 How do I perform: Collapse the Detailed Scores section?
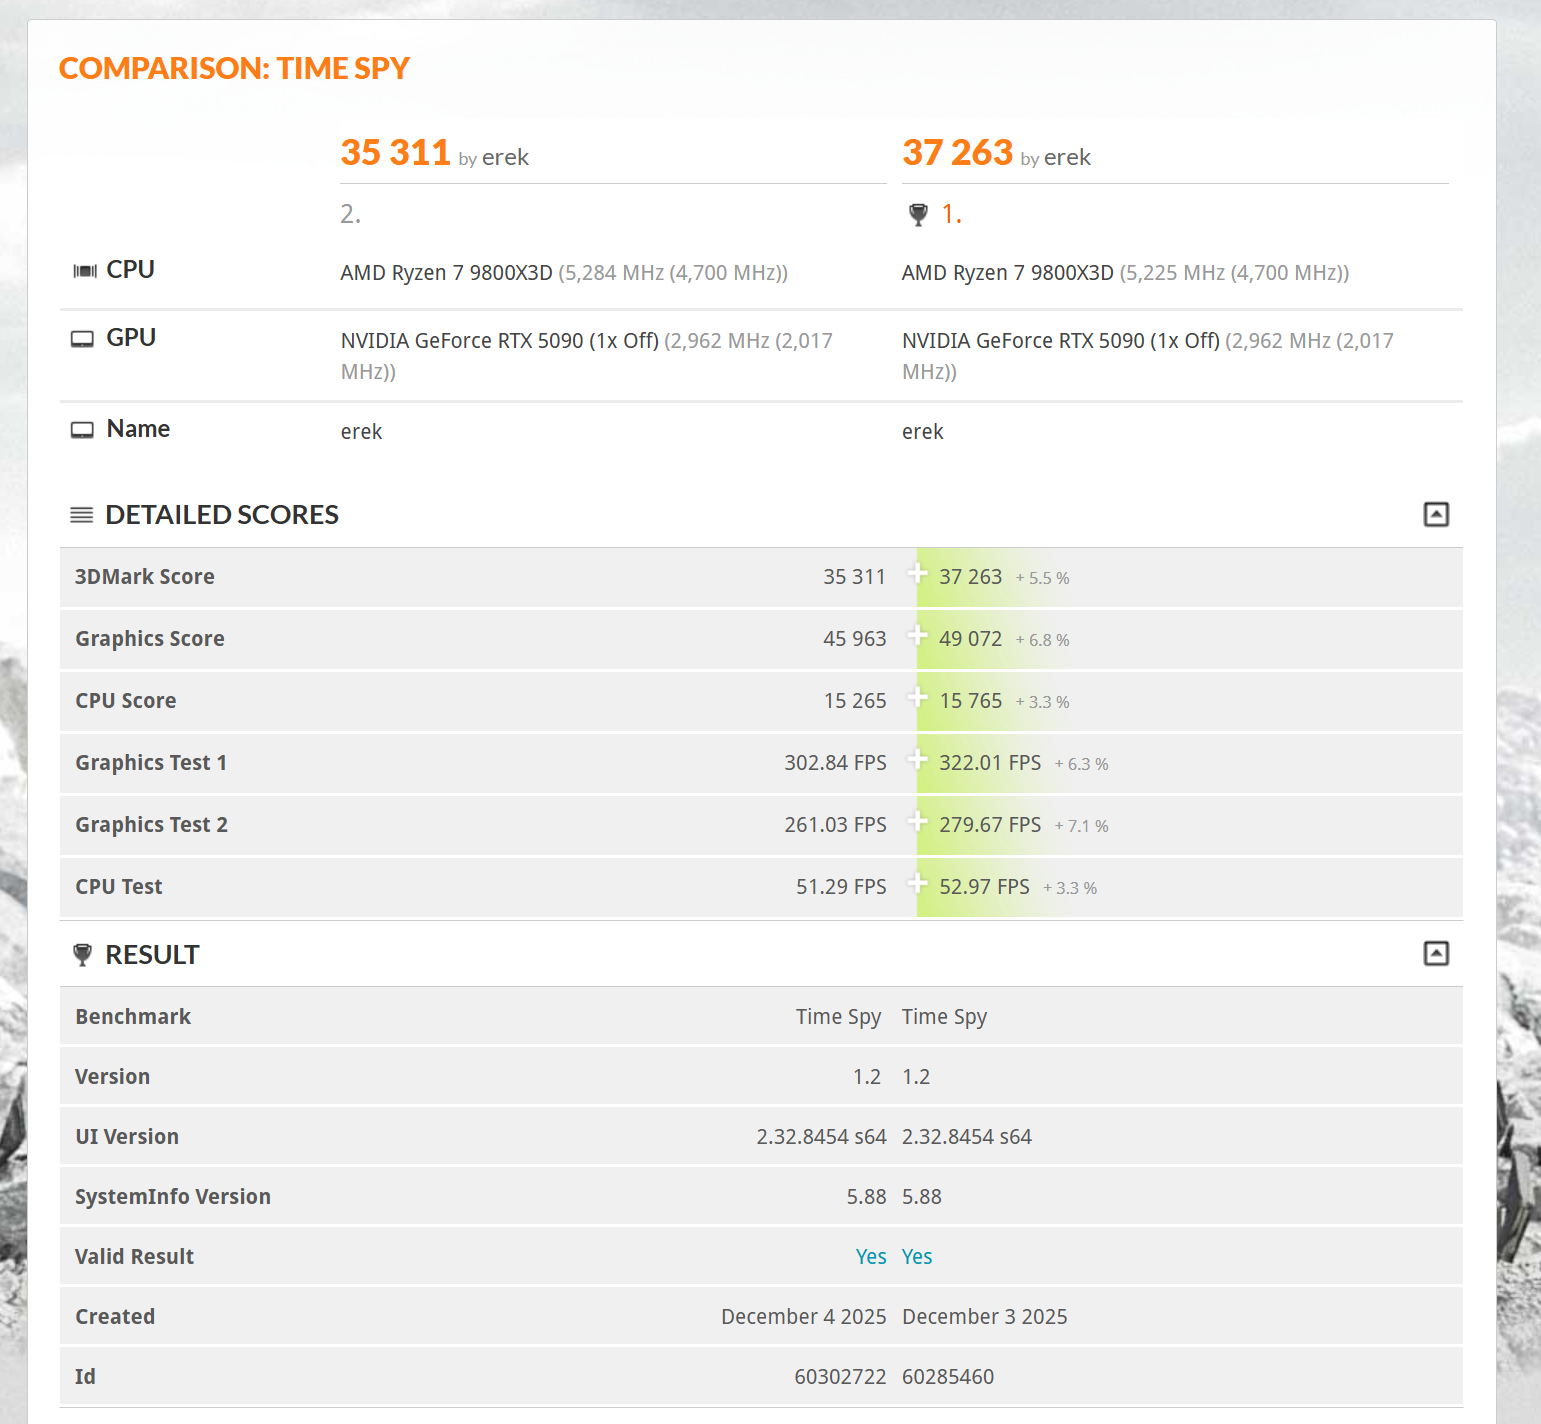point(1436,514)
